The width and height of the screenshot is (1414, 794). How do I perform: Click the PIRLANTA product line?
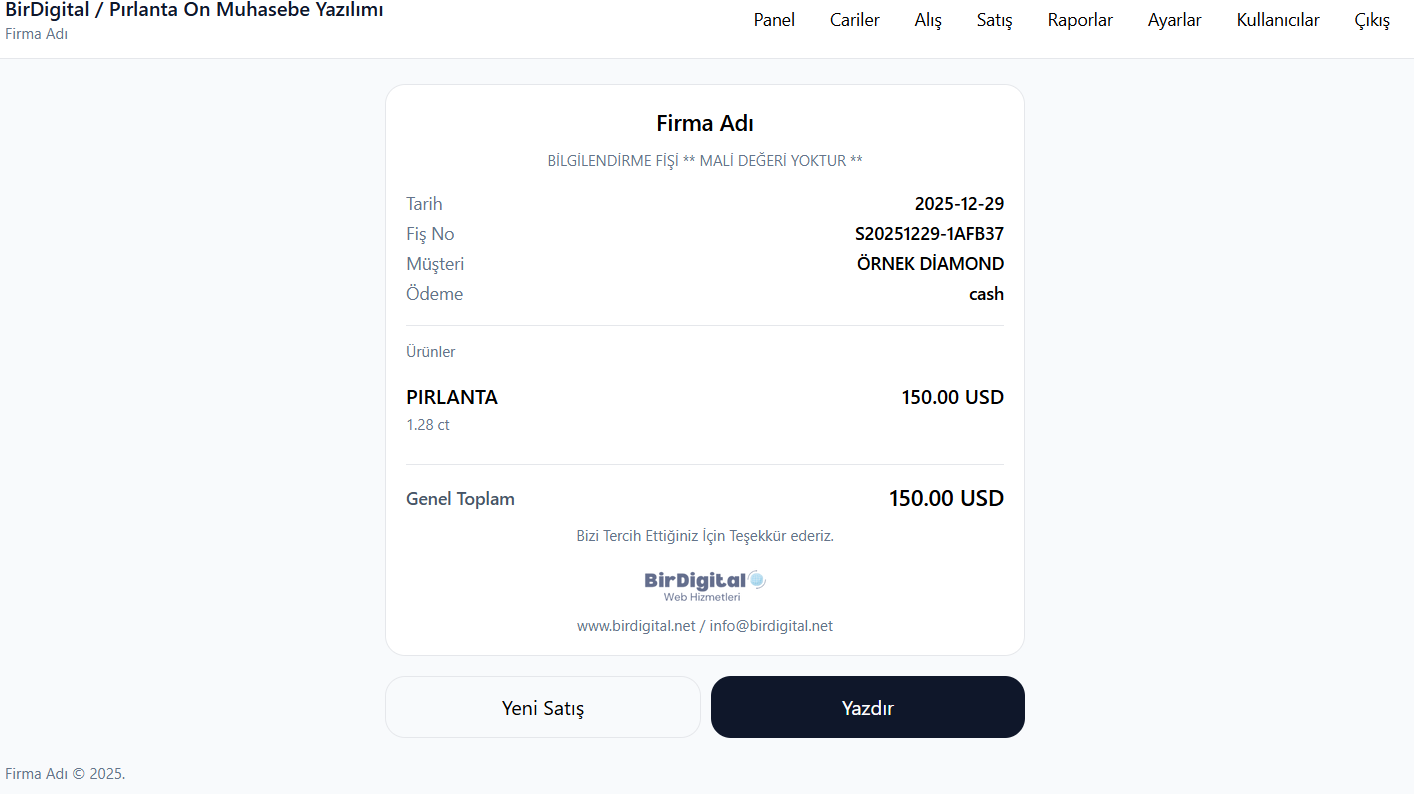452,397
